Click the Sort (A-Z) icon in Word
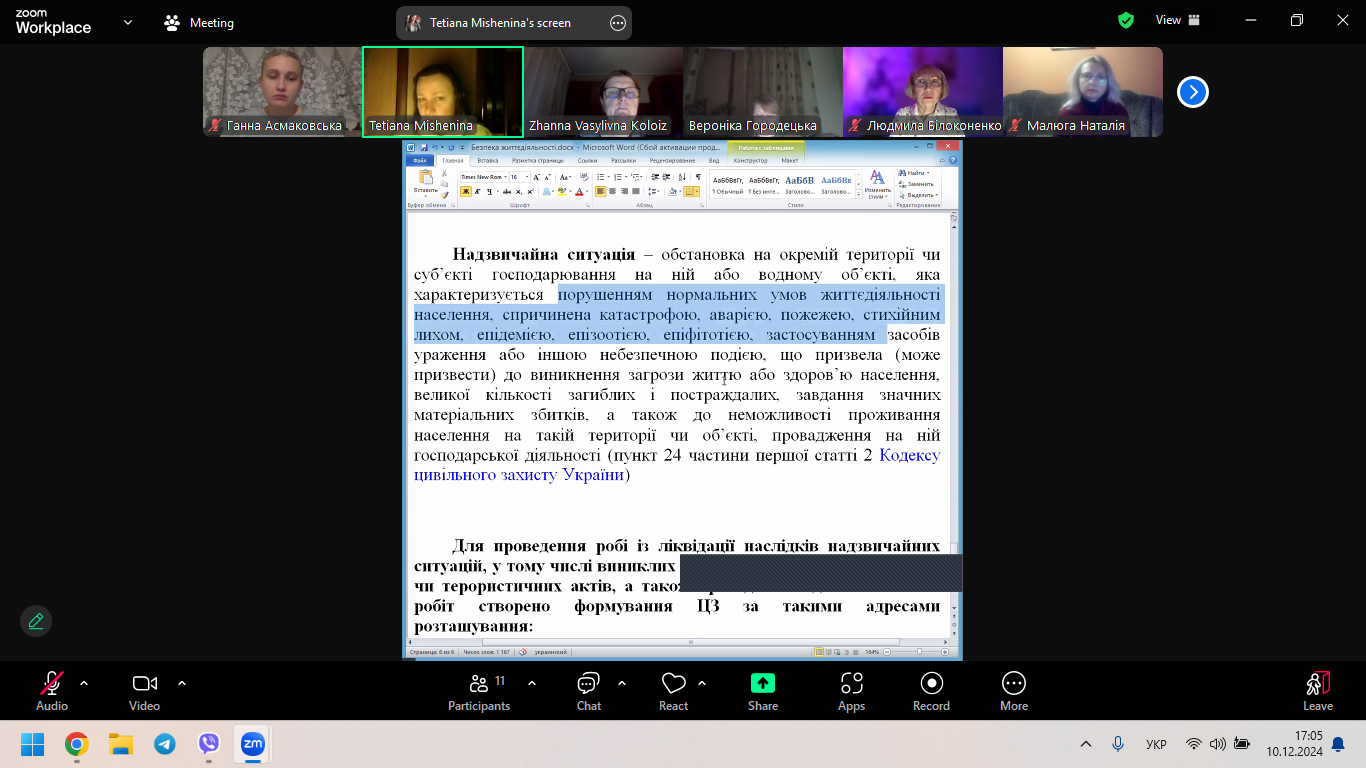Screen dimensions: 1366x768 681,177
